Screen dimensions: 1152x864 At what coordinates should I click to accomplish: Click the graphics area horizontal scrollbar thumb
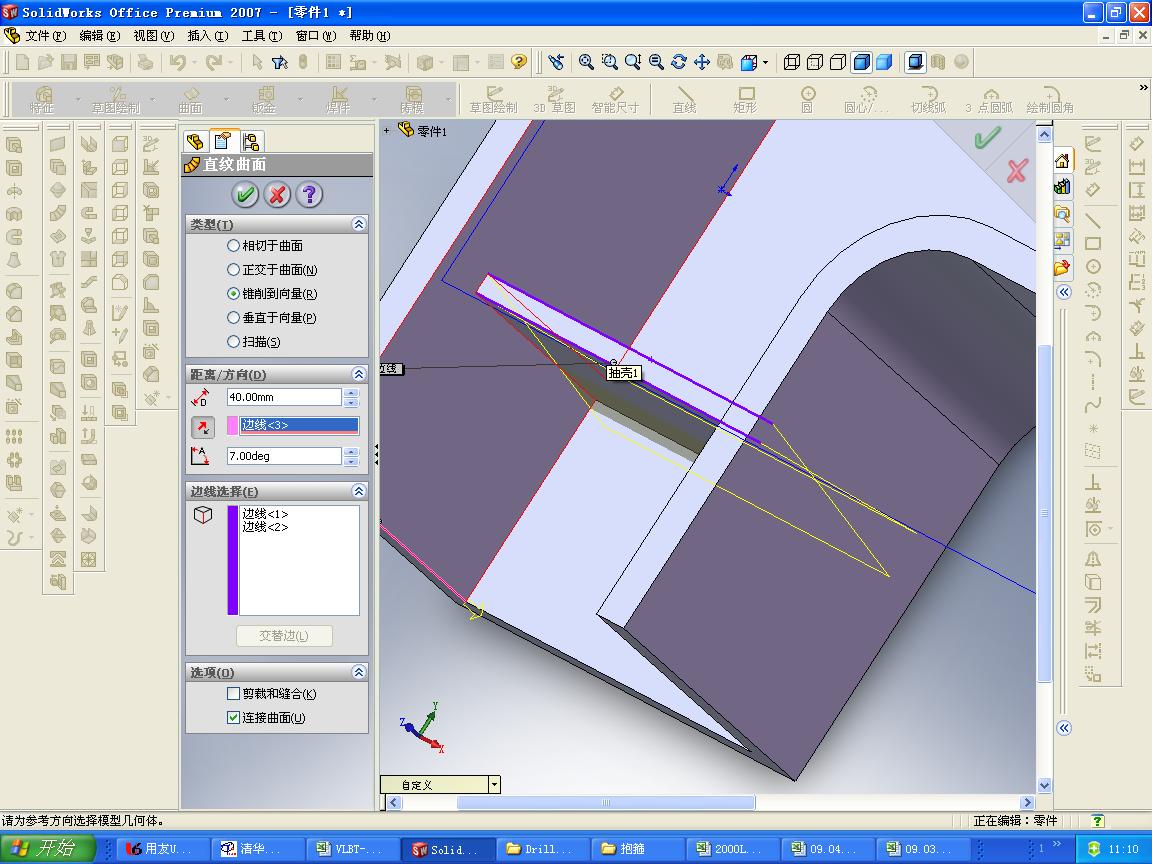[x=605, y=802]
